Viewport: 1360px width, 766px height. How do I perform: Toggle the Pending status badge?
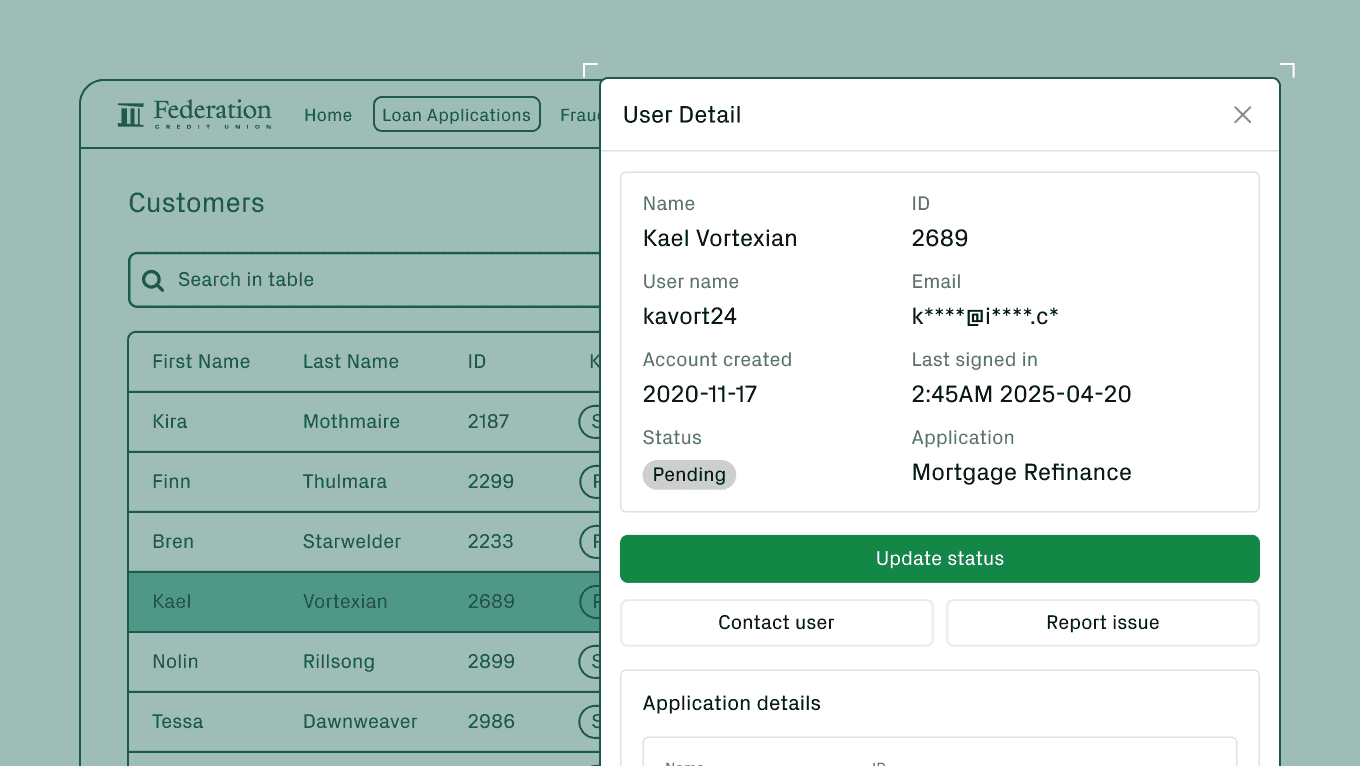coord(689,474)
